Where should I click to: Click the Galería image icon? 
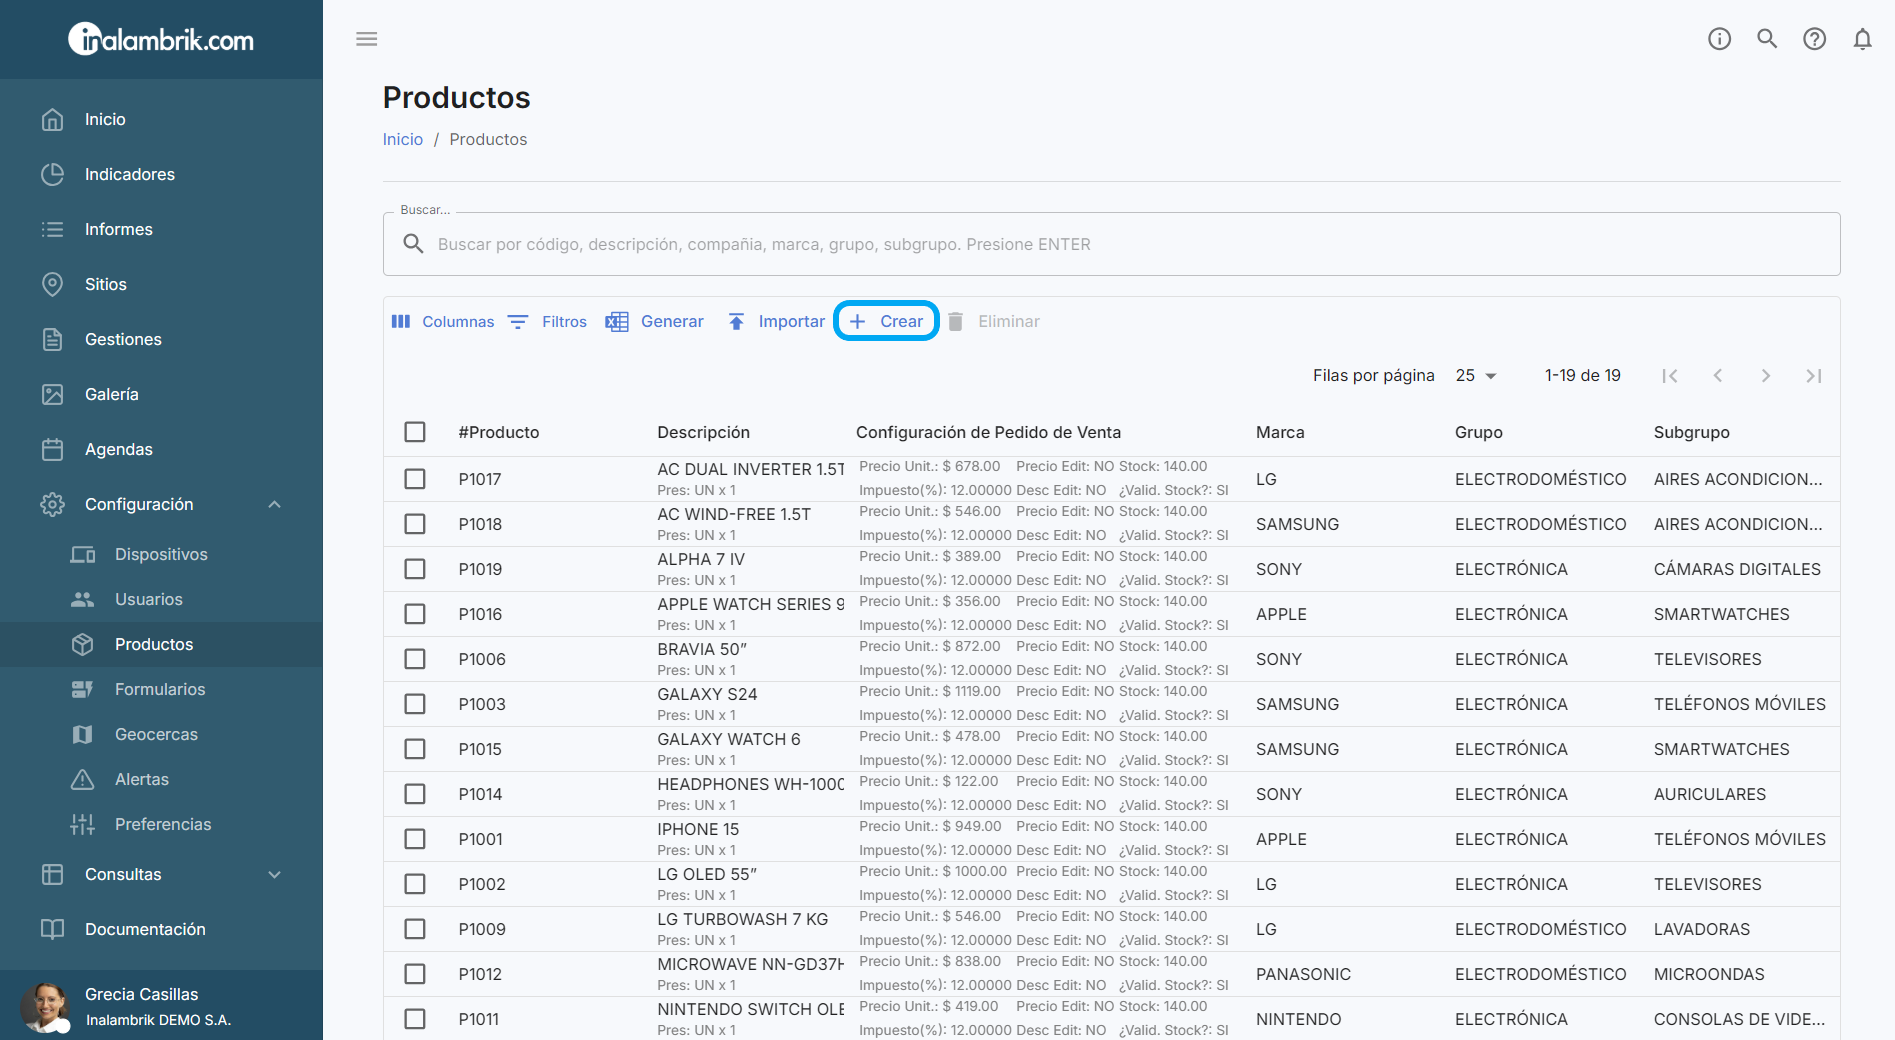click(53, 394)
